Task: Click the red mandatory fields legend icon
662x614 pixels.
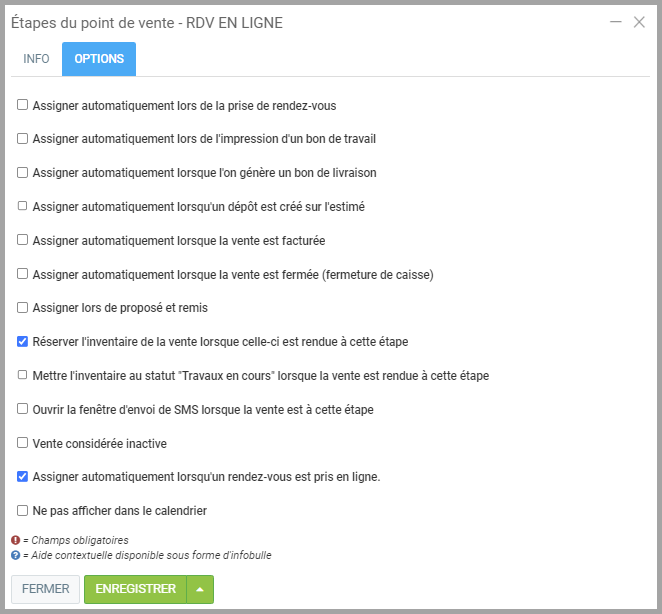Action: [15, 540]
